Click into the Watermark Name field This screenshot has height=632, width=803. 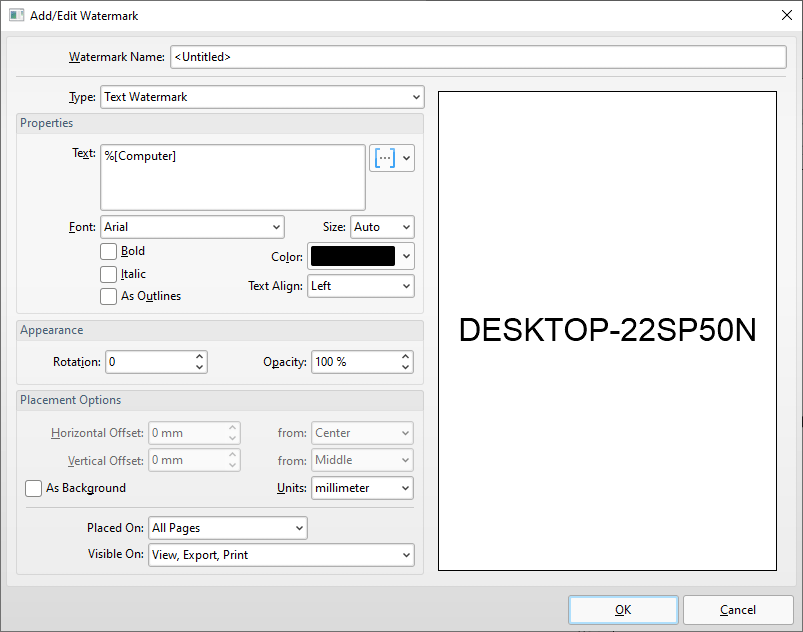point(478,57)
